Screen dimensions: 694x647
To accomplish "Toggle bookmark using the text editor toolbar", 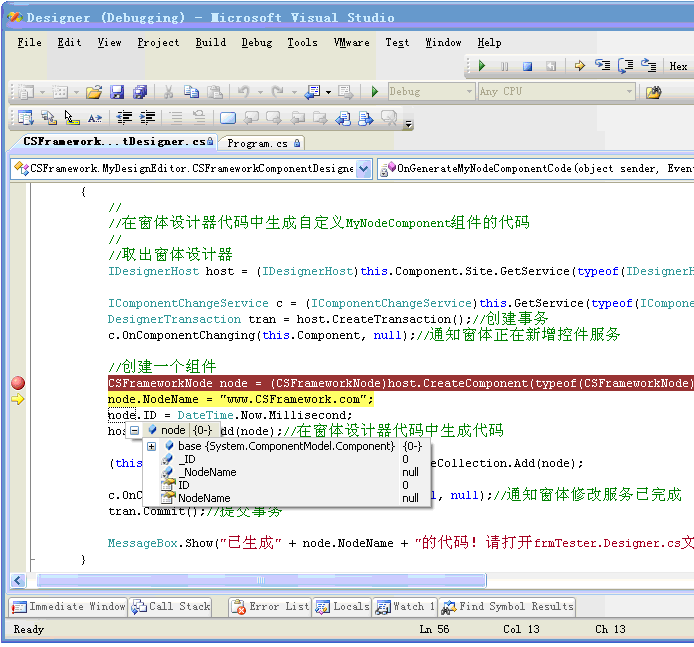I will (x=228, y=118).
